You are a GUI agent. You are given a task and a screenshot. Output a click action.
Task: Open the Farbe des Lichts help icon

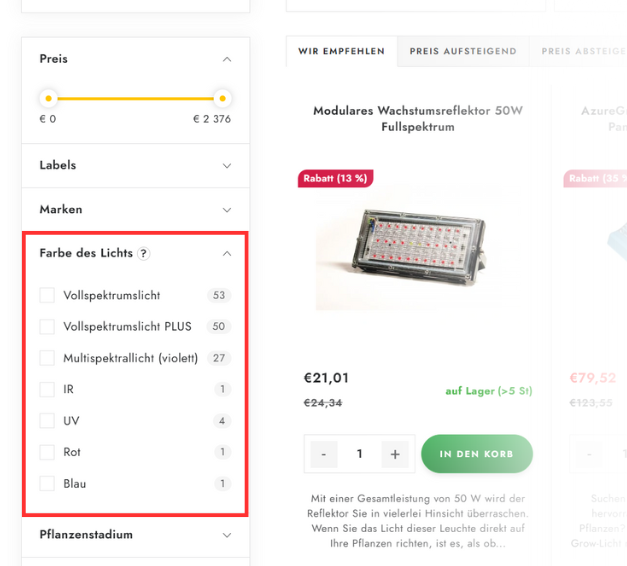(x=144, y=253)
